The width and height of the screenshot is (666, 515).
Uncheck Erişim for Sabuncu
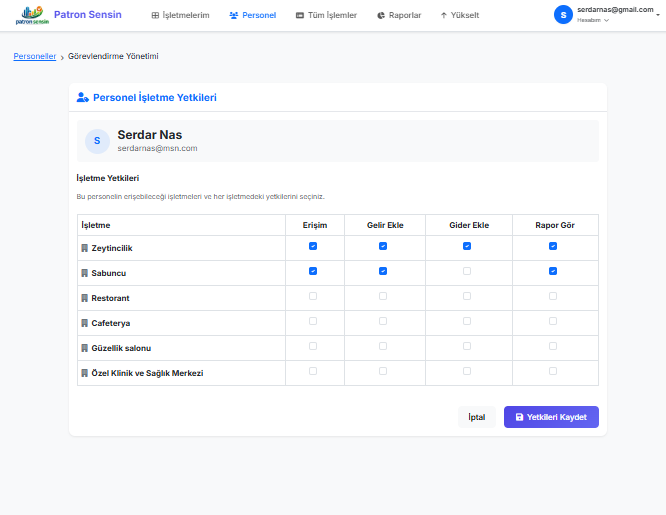(313, 271)
